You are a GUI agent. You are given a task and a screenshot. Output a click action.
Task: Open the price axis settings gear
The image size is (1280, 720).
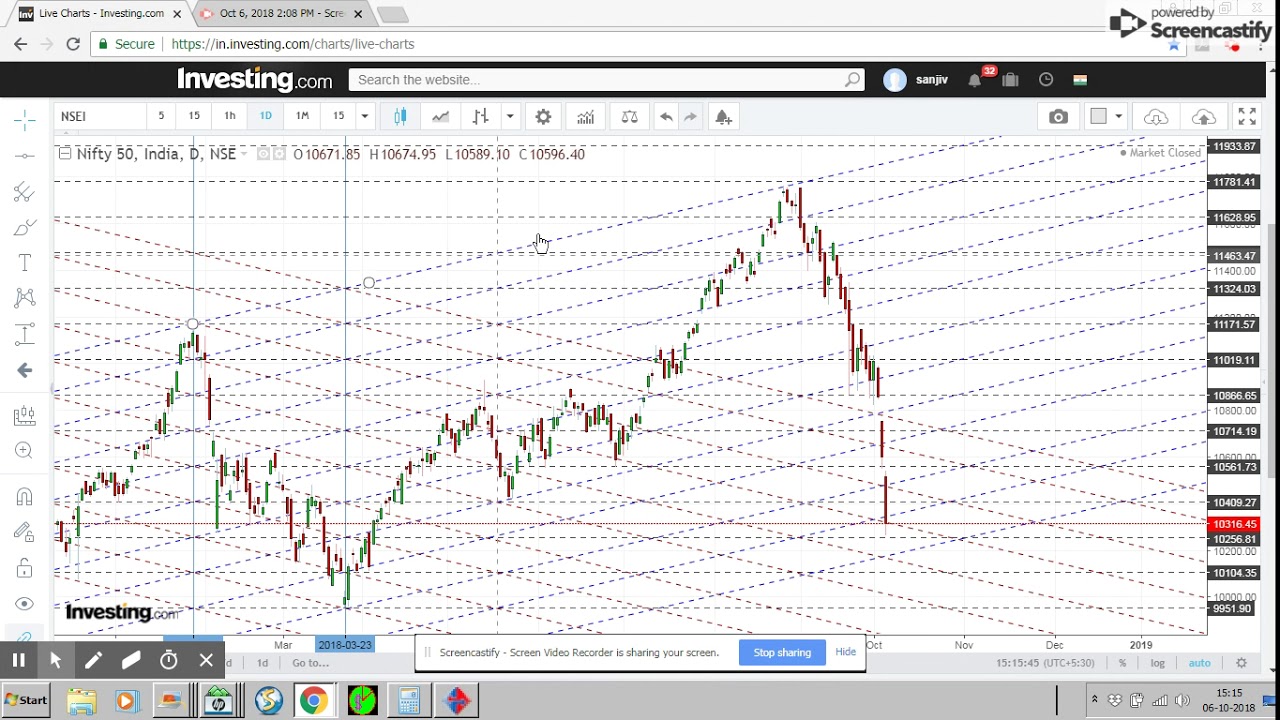pyautogui.click(x=1242, y=663)
